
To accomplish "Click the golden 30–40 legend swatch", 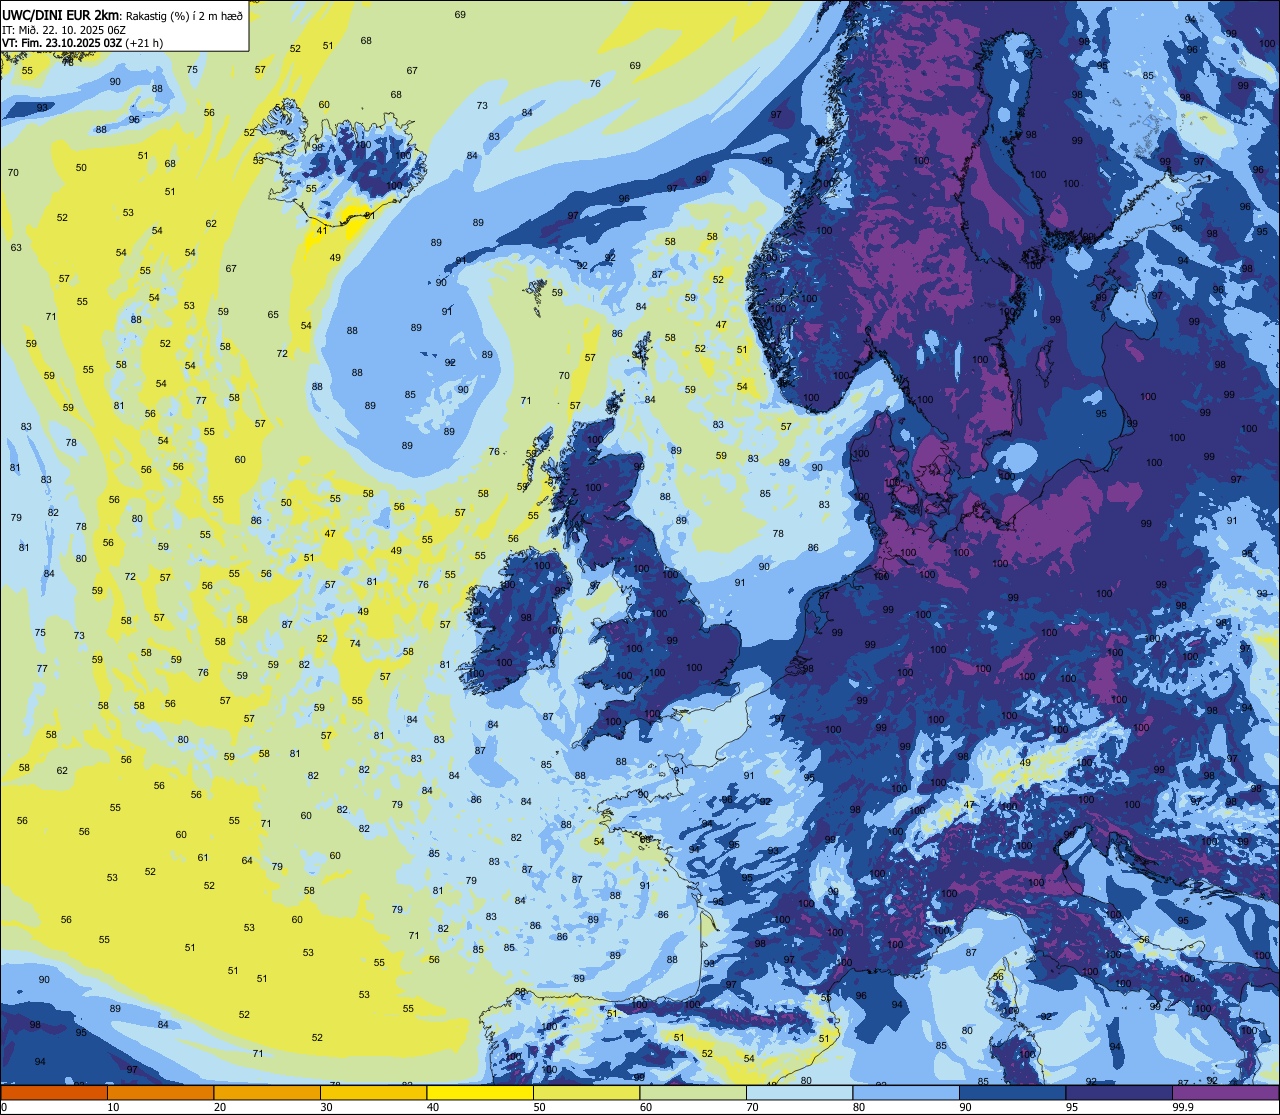I will tap(373, 1093).
